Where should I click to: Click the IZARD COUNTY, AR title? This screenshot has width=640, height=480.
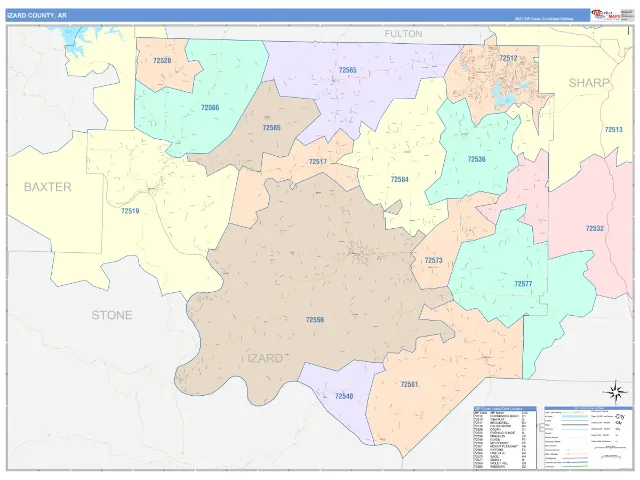point(37,16)
